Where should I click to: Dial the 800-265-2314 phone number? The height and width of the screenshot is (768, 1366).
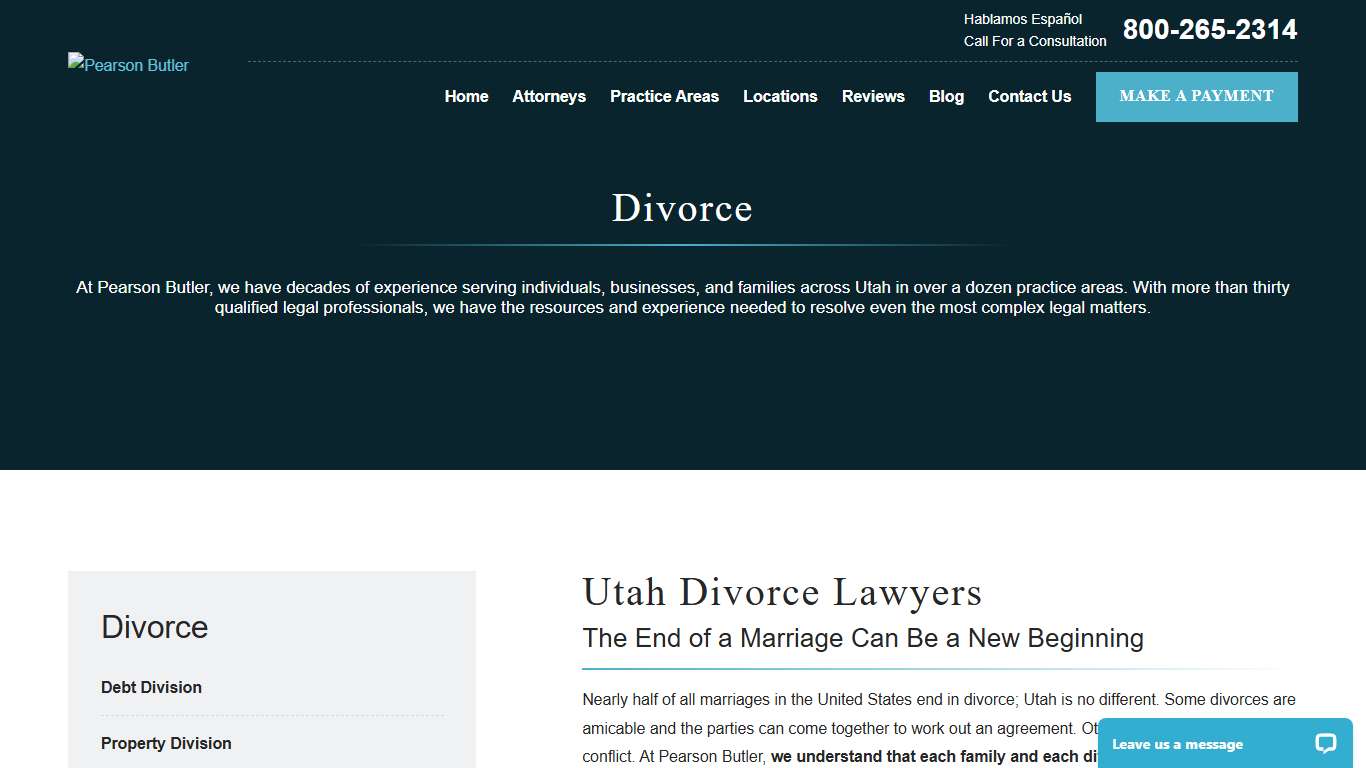[x=1209, y=29]
